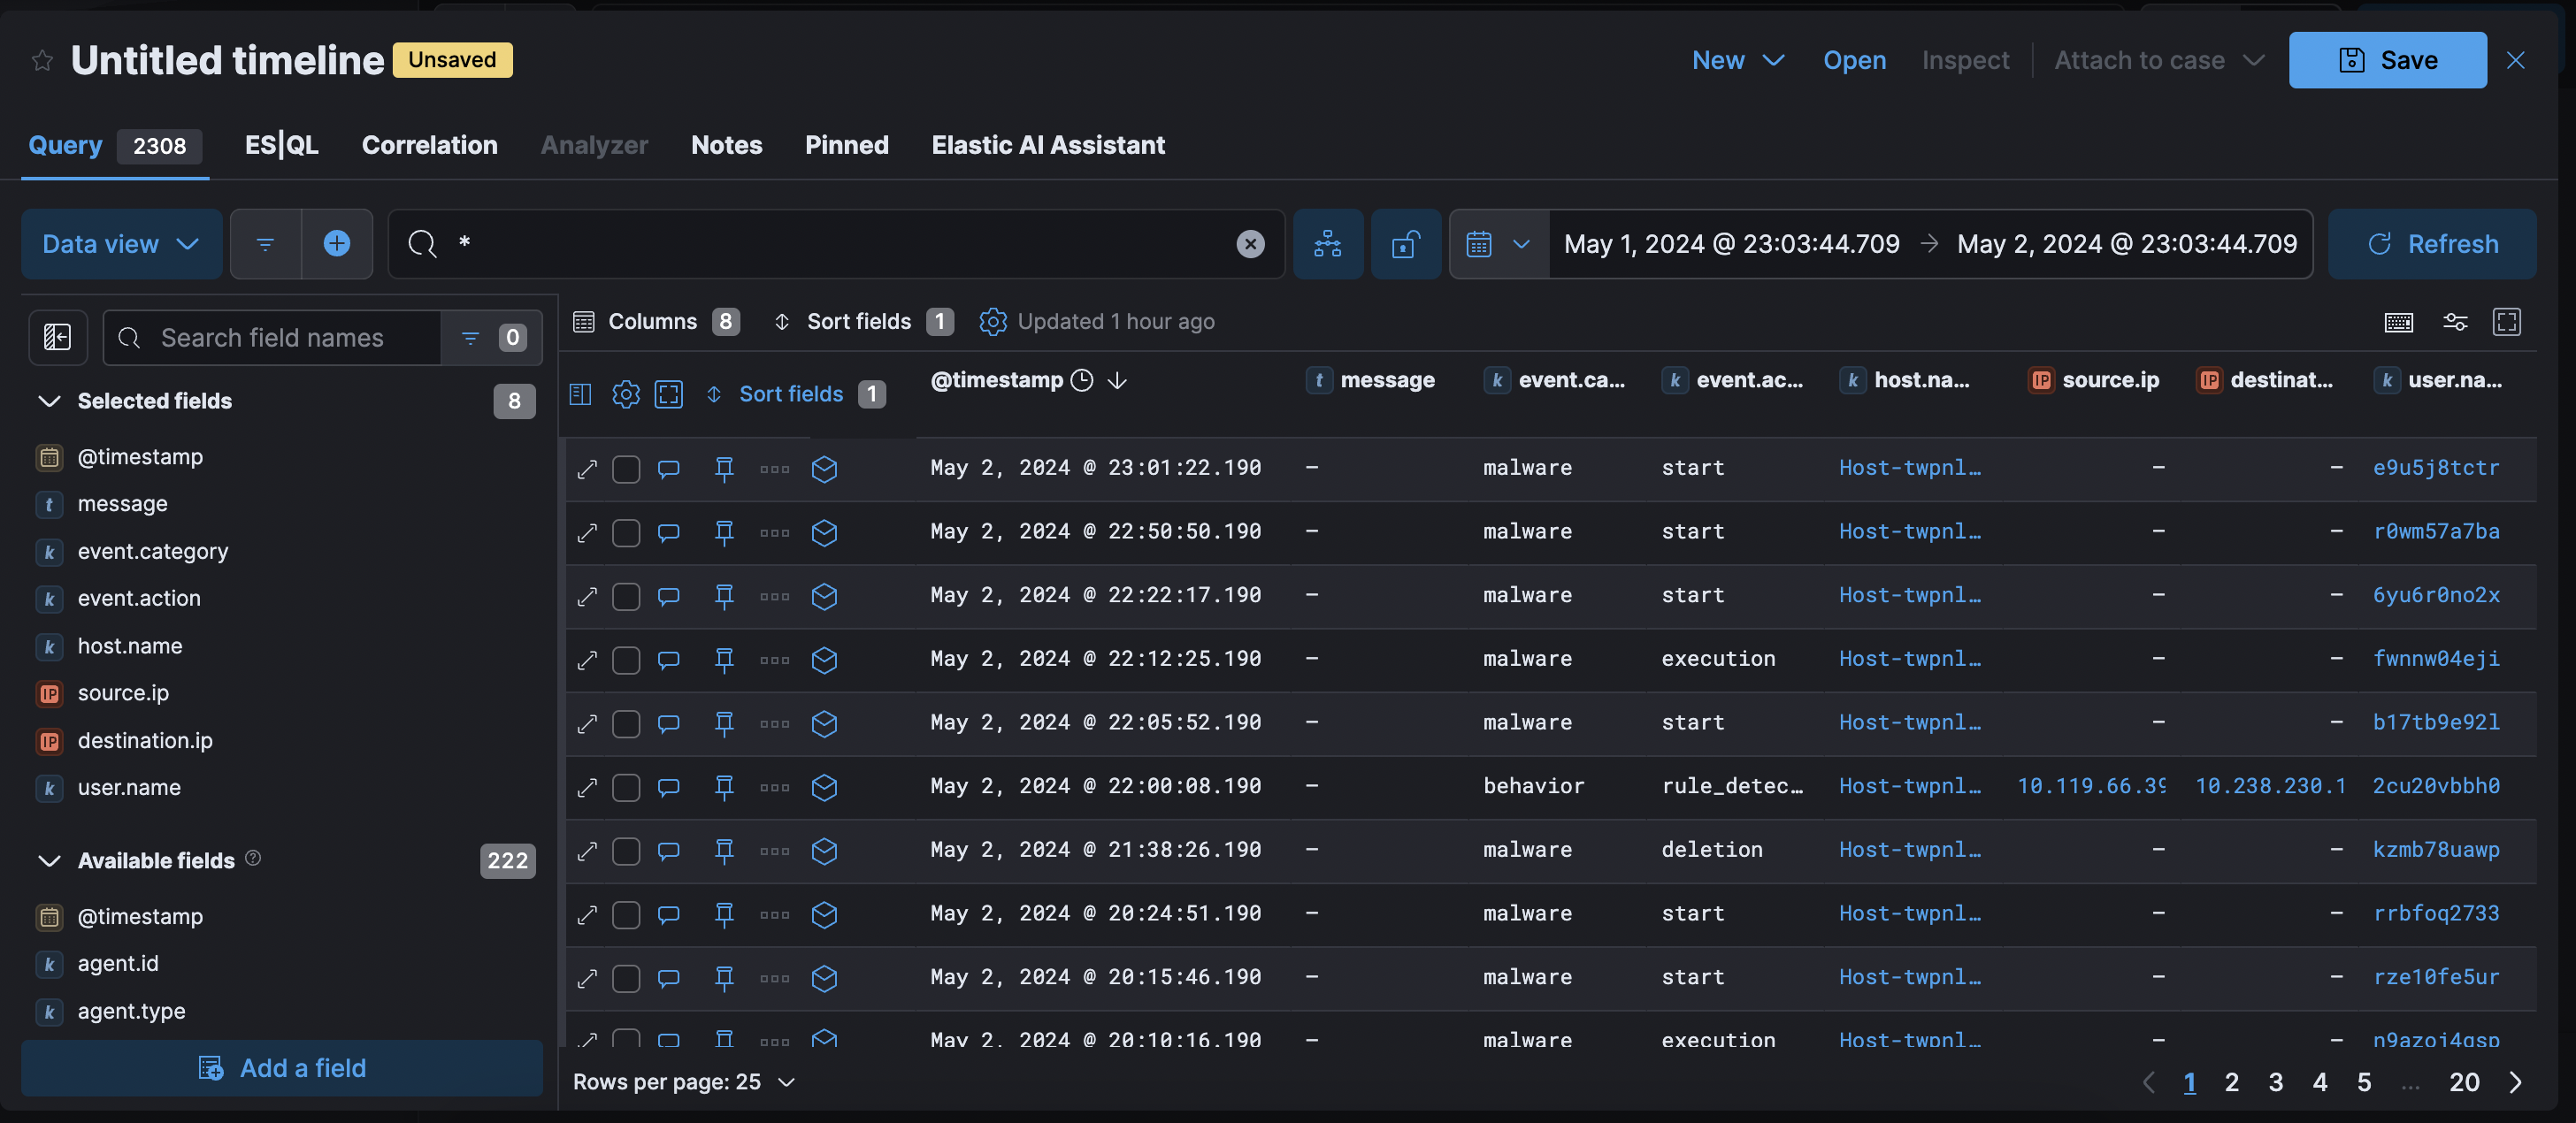Sort by @timestamp column header
Image resolution: width=2576 pixels, height=1123 pixels.
[x=996, y=380]
